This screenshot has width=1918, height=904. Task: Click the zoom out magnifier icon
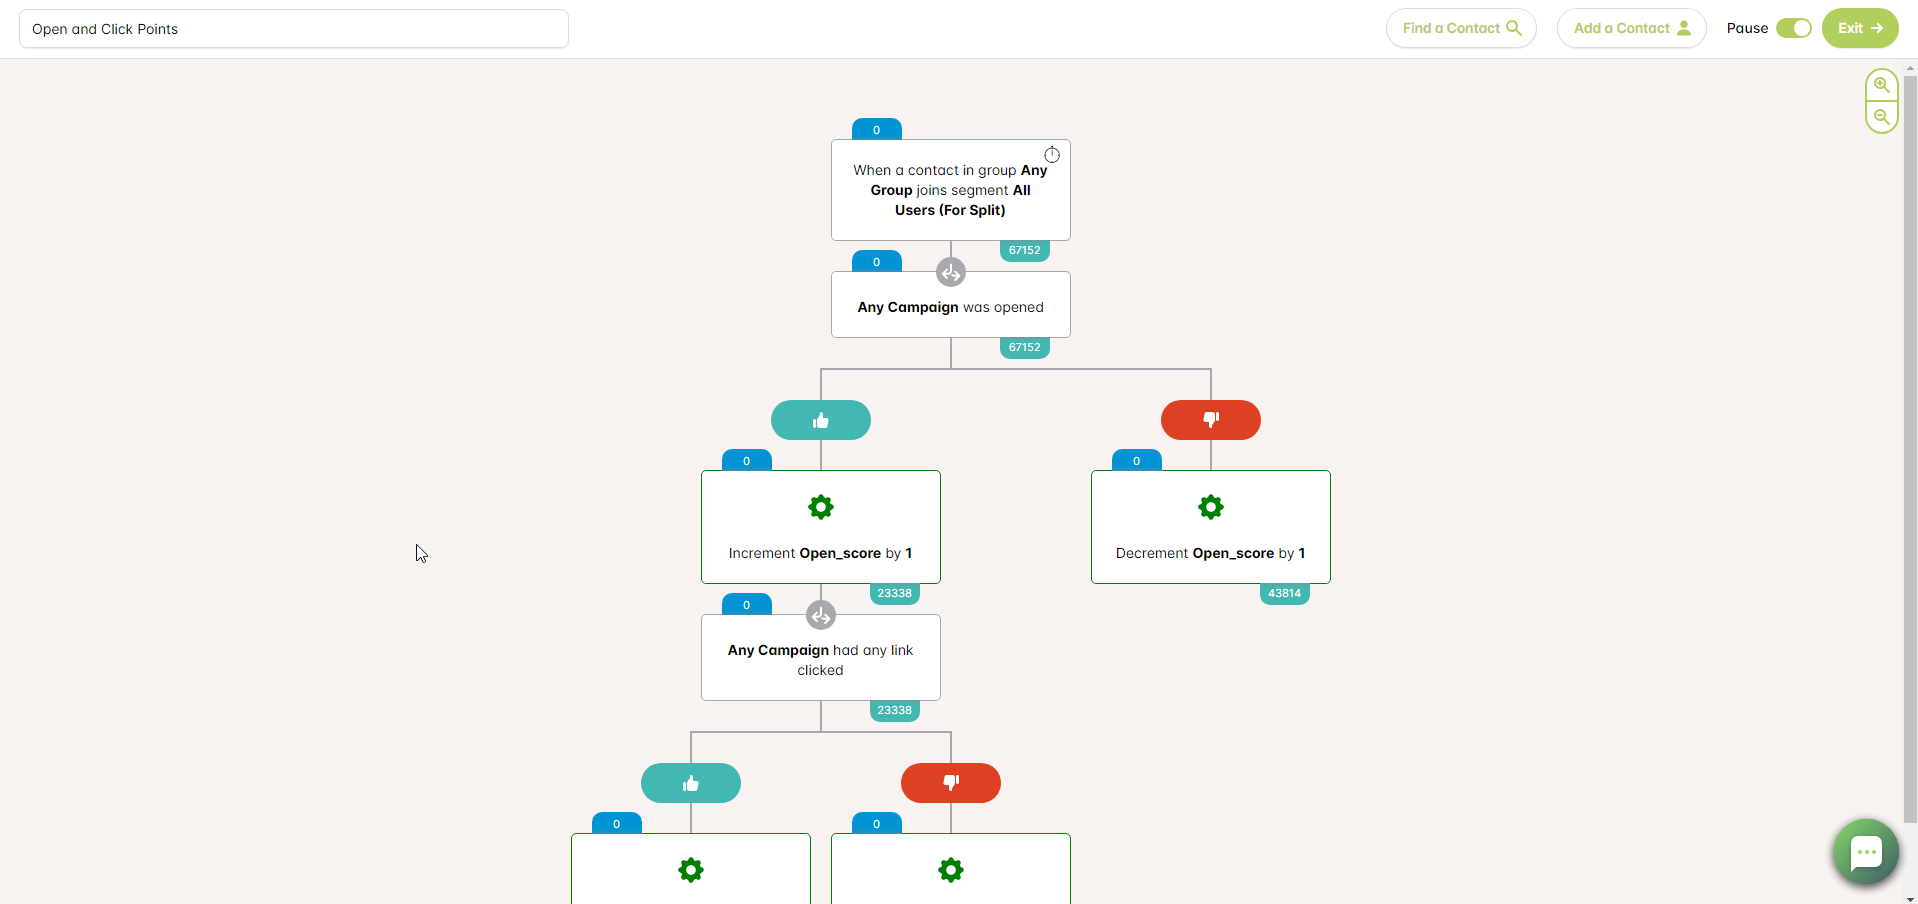(x=1881, y=116)
